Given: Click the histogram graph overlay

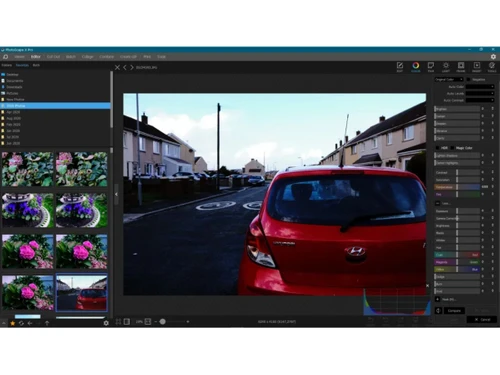Looking at the screenshot, I should [x=397, y=302].
